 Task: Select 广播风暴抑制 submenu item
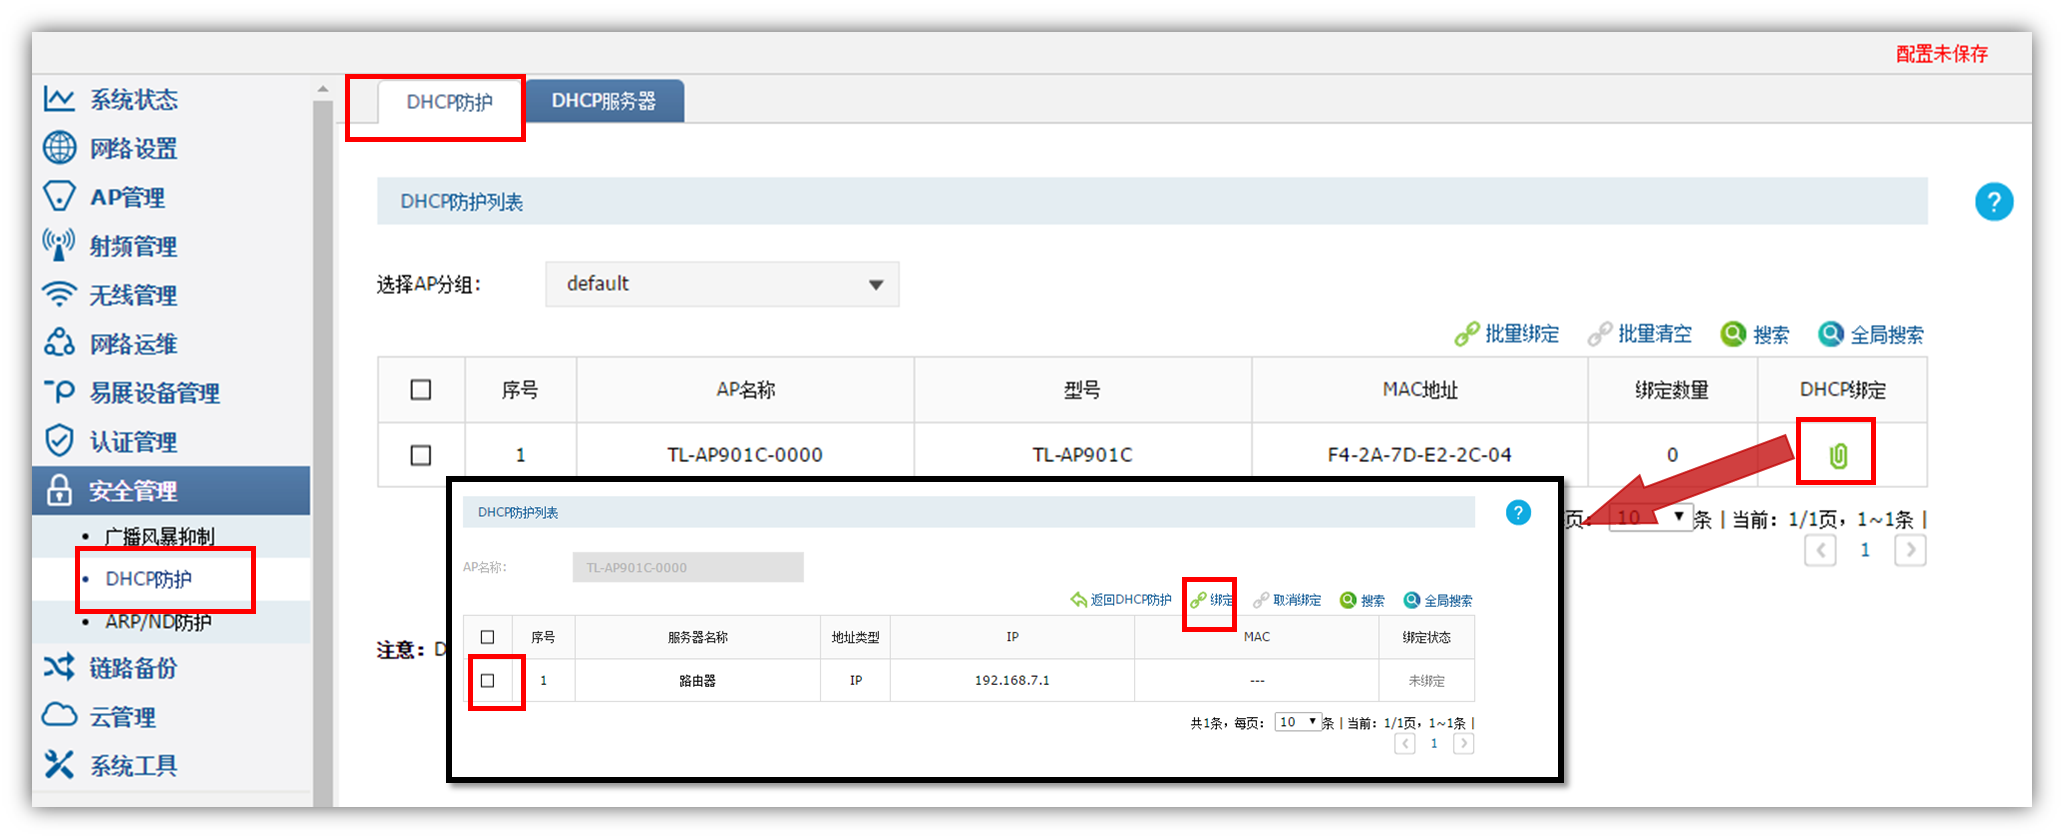tap(160, 536)
